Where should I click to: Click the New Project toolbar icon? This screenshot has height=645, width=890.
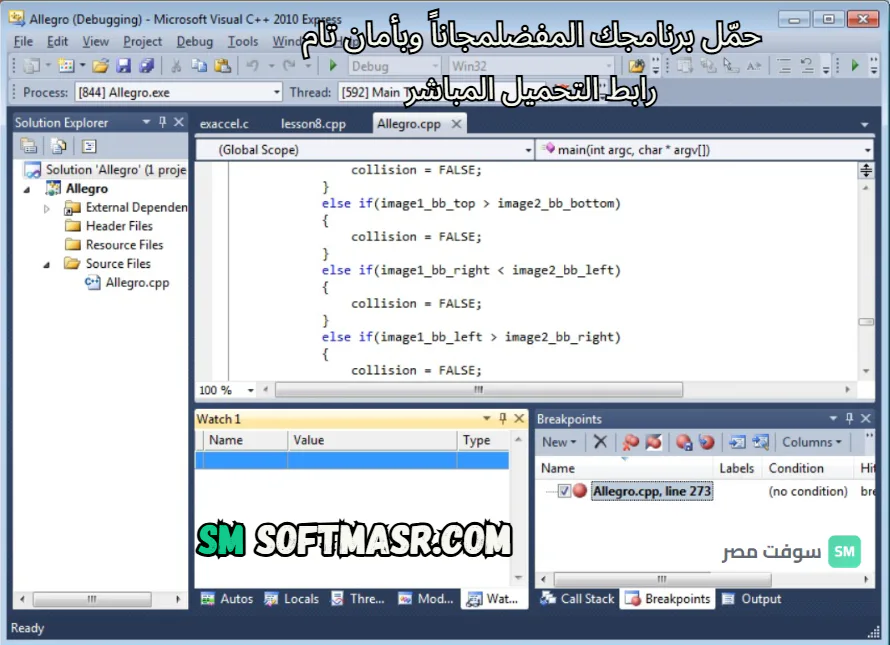31,66
